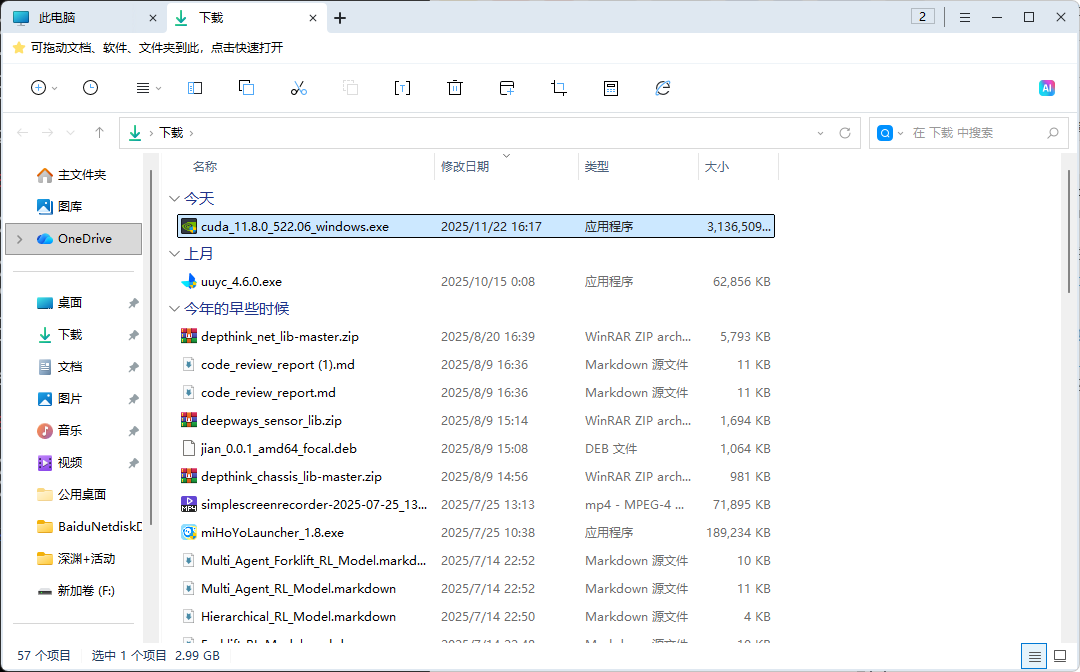This screenshot has height=672, width=1080.
Task: Select miHoYoLauncher_1.8.exe file
Action: tap(476, 533)
